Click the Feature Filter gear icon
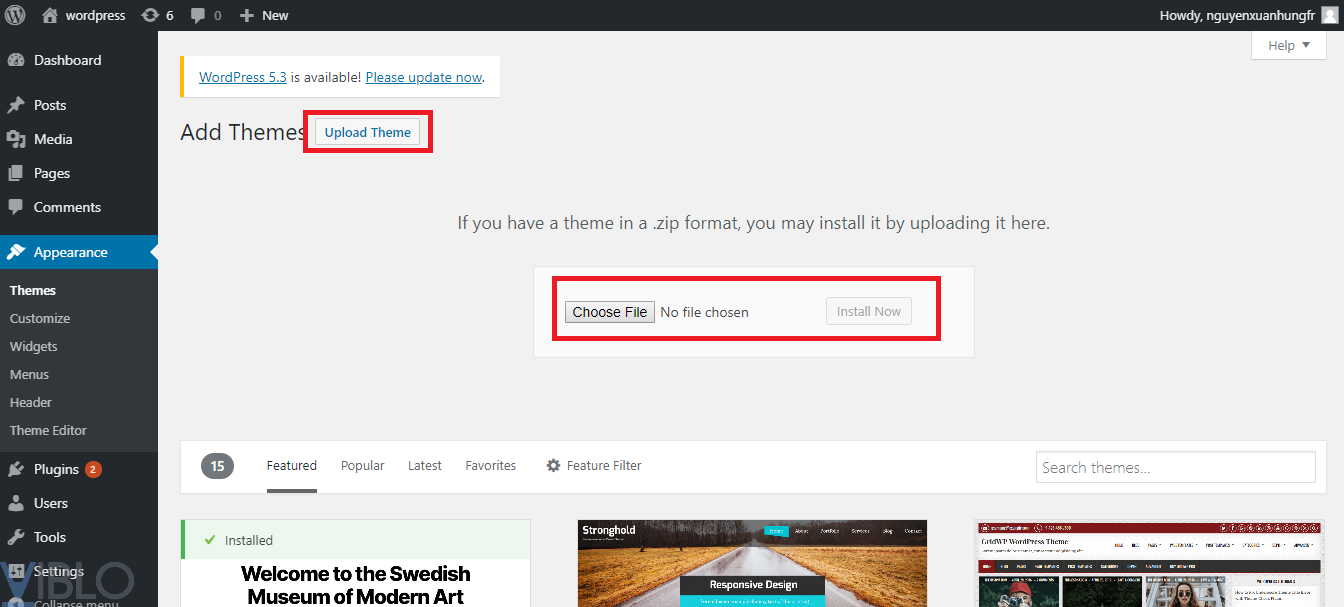The height and width of the screenshot is (607, 1344). 553,465
